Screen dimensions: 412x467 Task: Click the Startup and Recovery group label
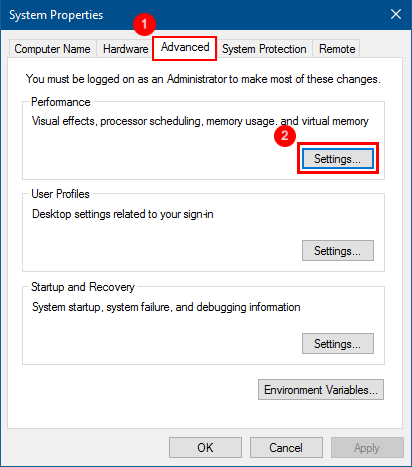coord(83,287)
